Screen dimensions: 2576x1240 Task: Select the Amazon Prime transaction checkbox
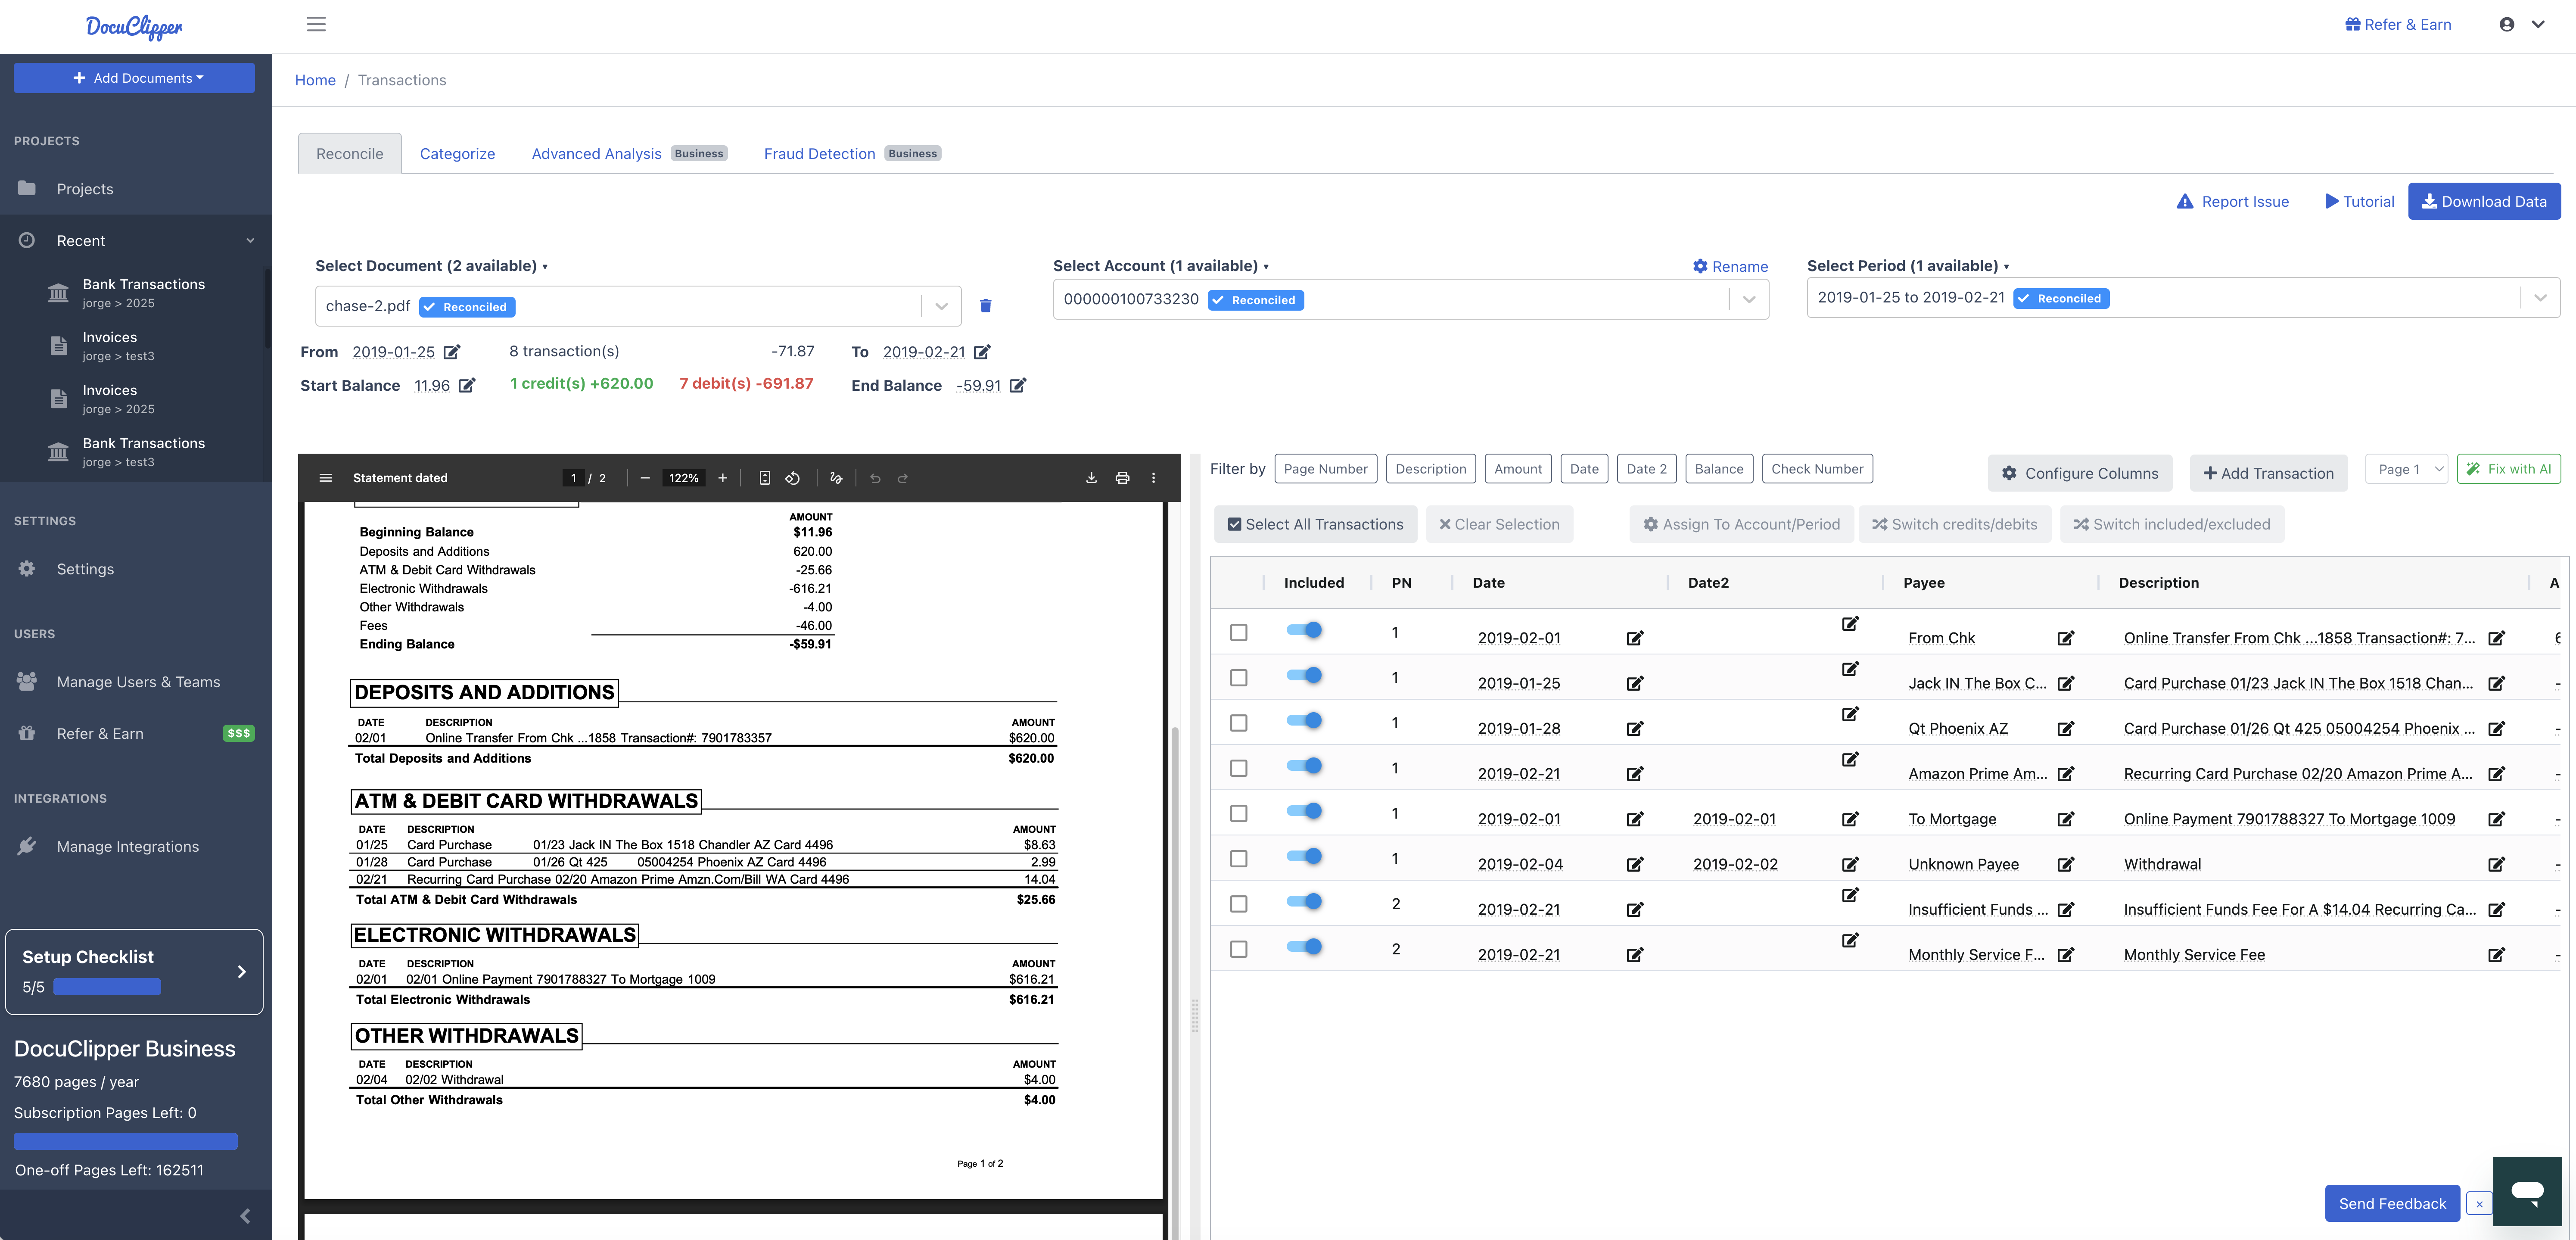pyautogui.click(x=1239, y=768)
